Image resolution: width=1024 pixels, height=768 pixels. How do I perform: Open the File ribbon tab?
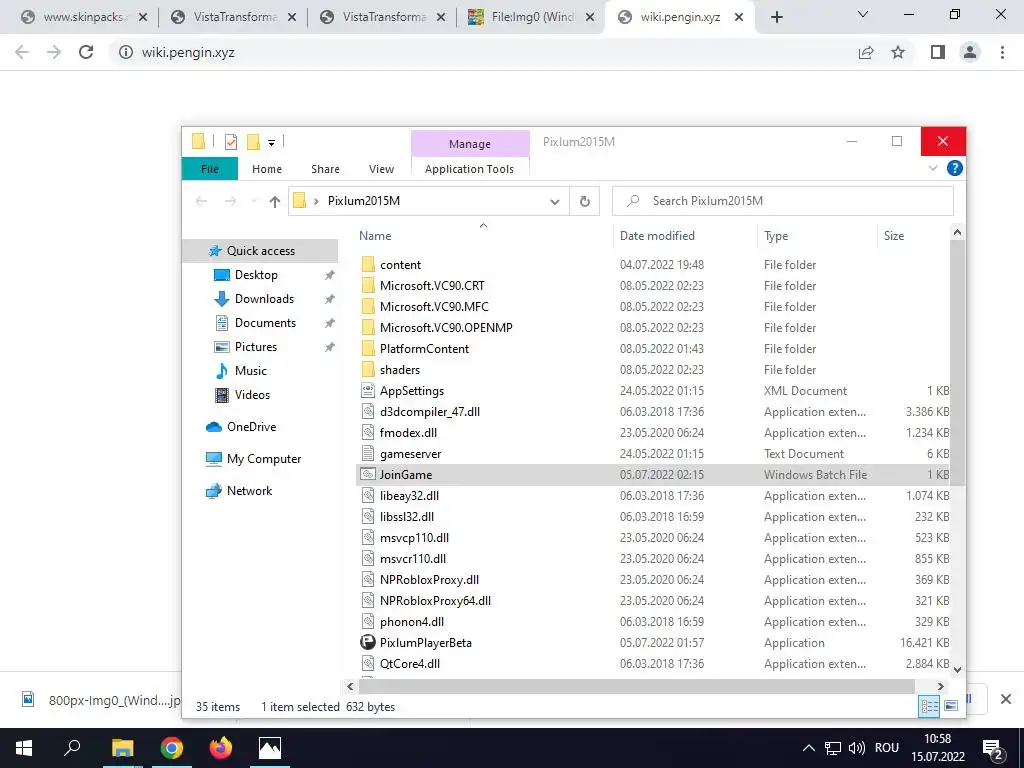[x=210, y=169]
